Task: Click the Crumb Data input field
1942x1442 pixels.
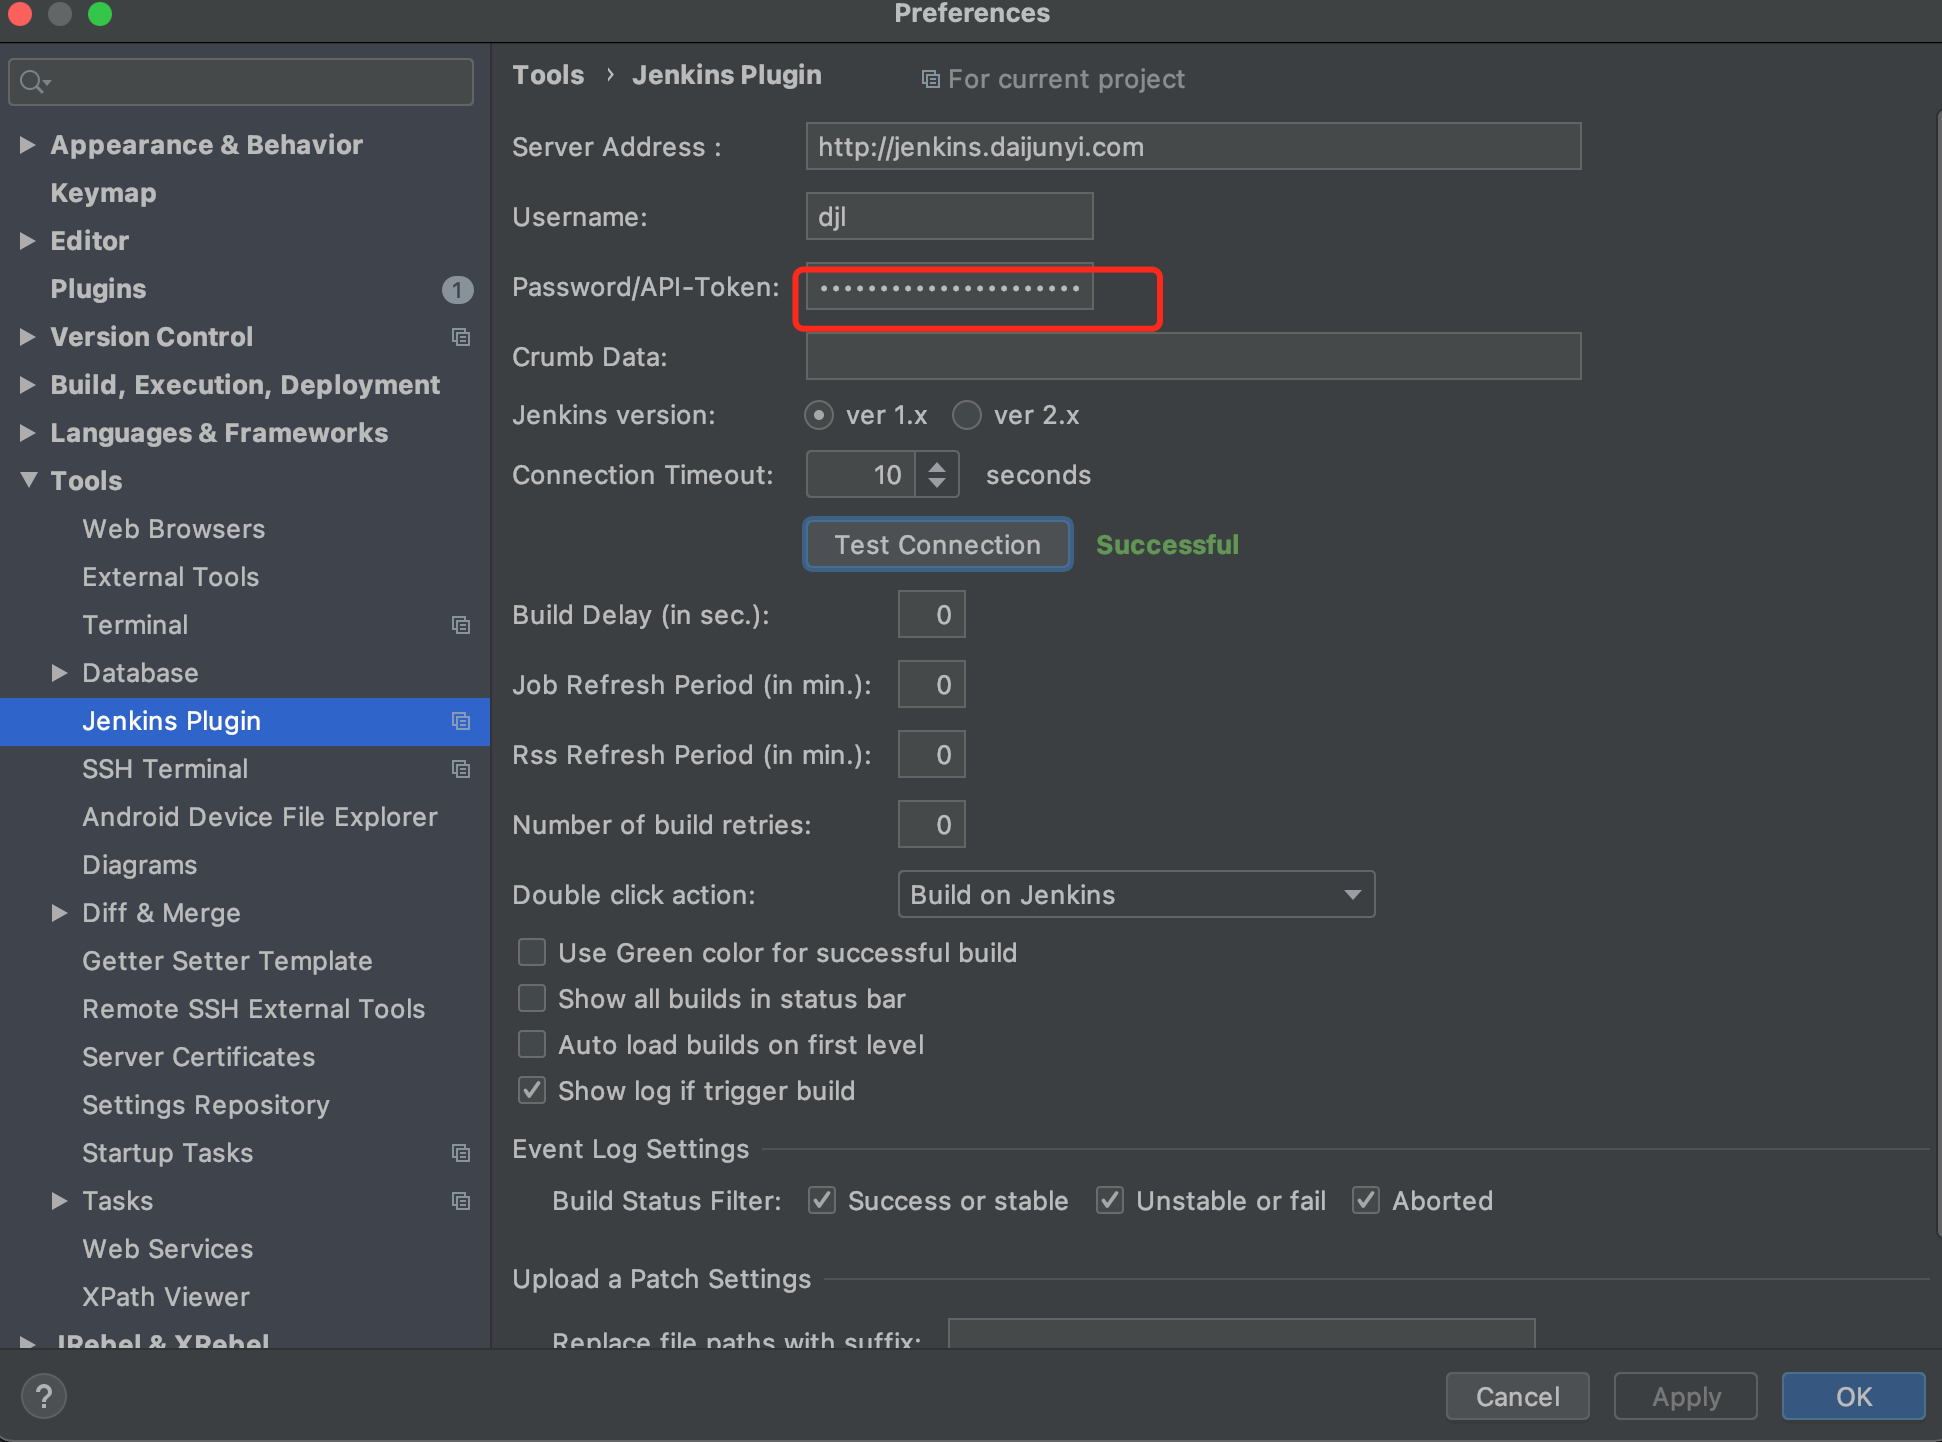Action: [1193, 356]
